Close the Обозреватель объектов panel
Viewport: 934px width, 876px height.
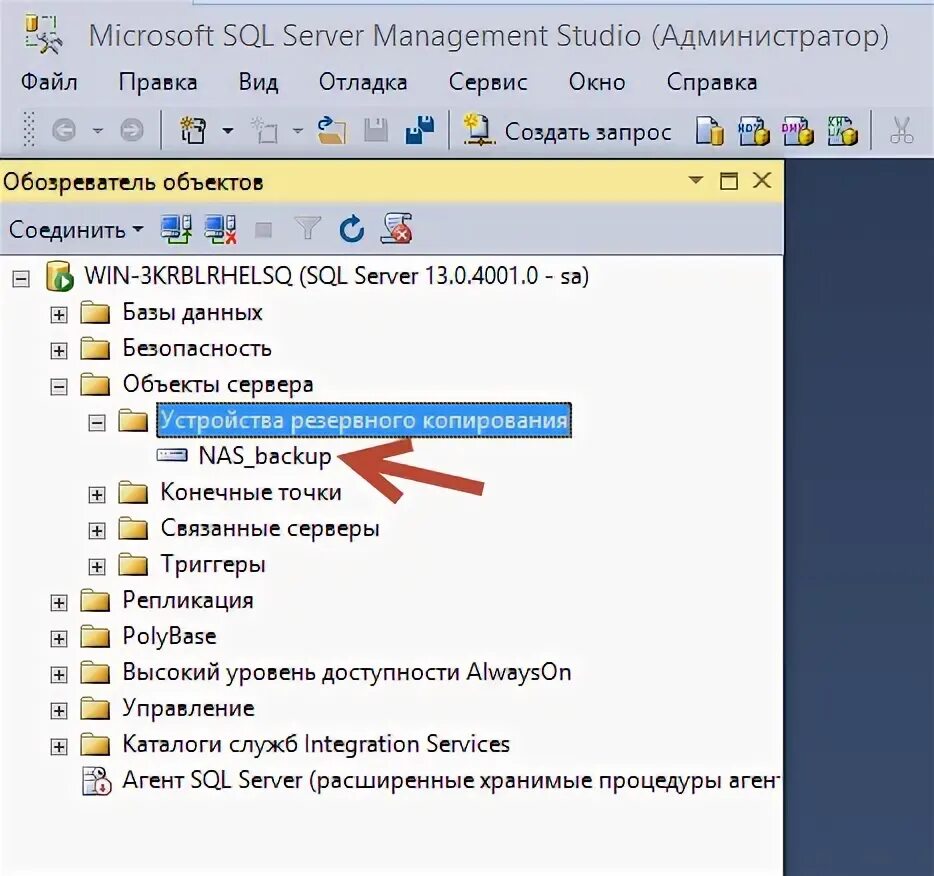(762, 180)
